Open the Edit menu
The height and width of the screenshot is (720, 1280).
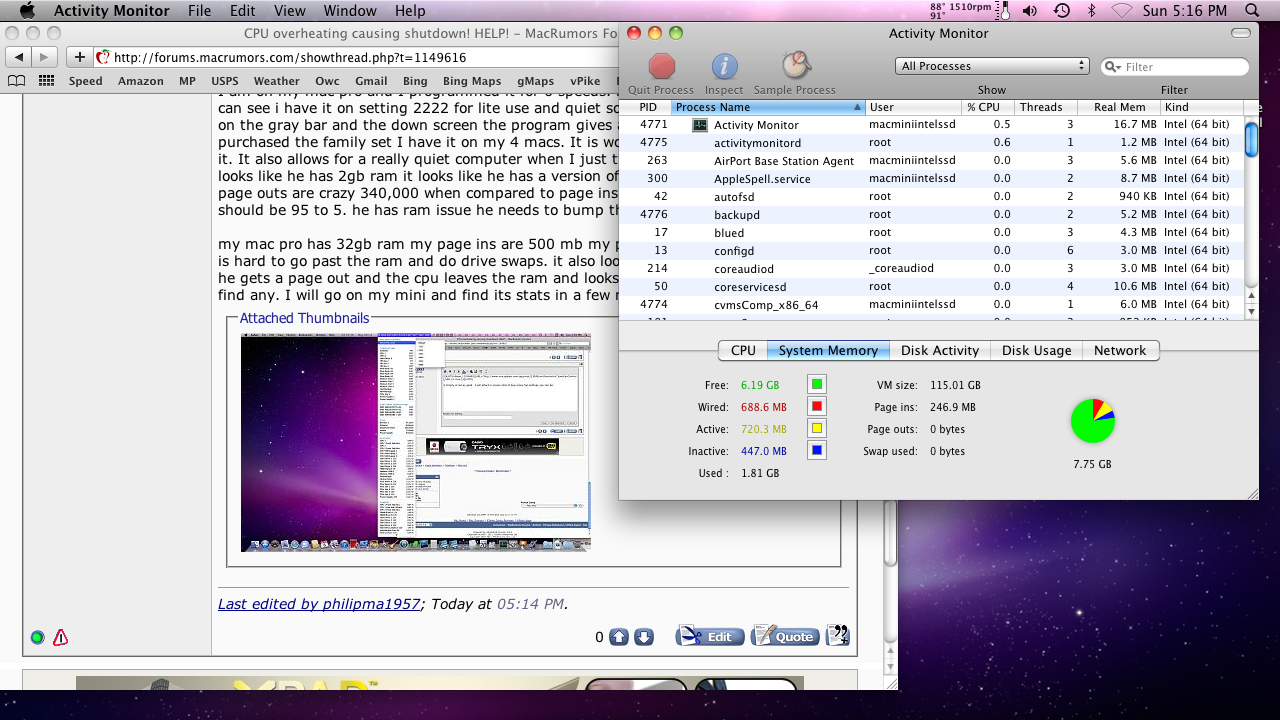click(x=242, y=11)
